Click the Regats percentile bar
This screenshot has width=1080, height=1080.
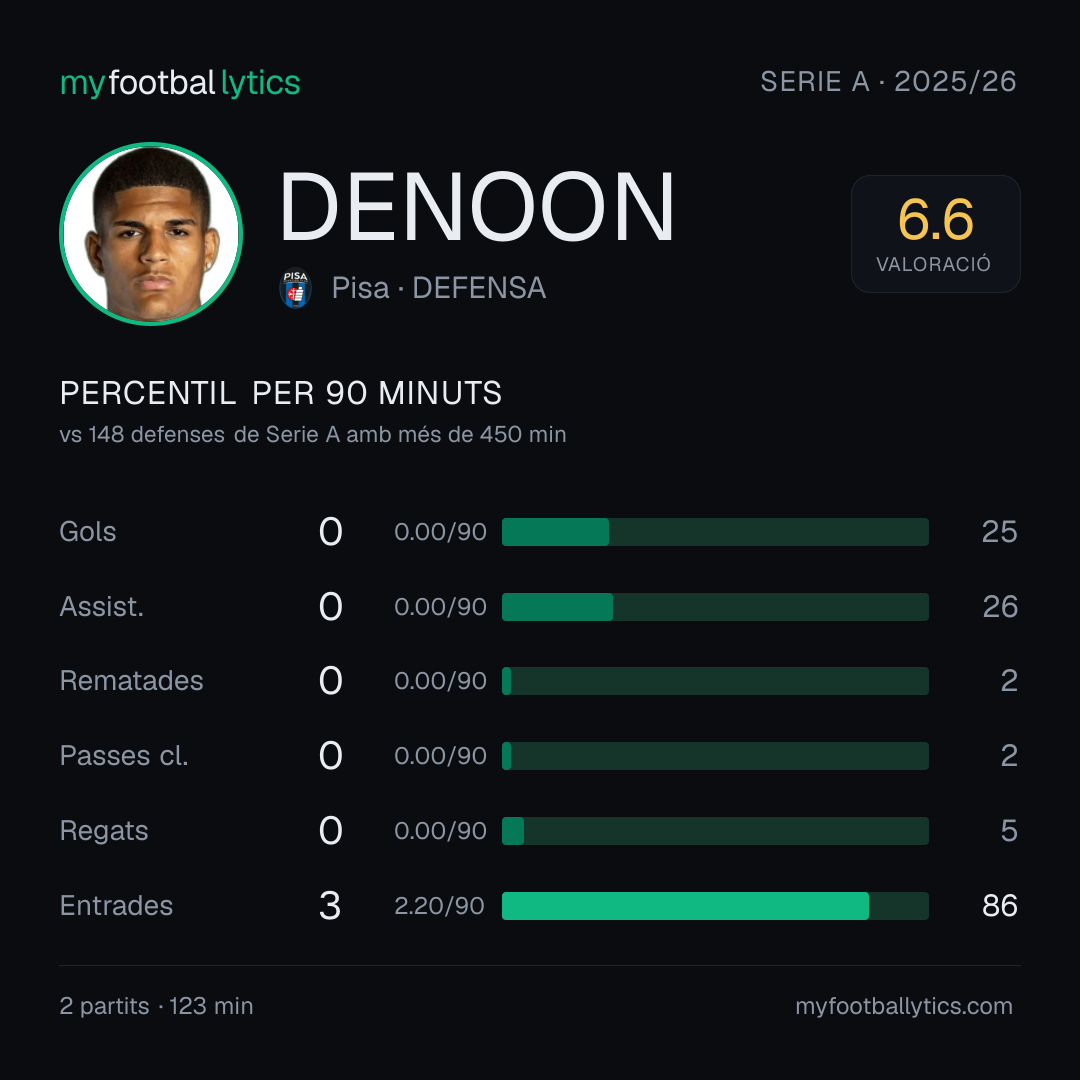[715, 831]
